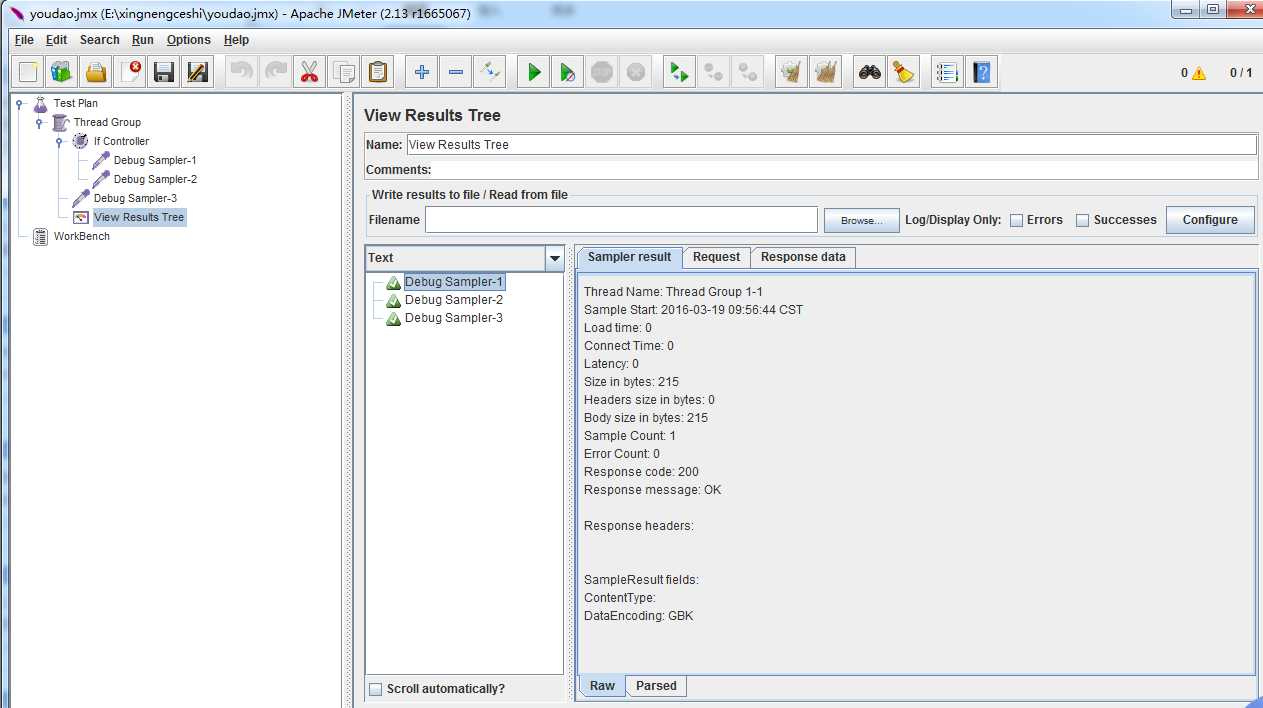Click the Start no pauses icon
Viewport: 1263px width, 708px height.
[x=568, y=72]
